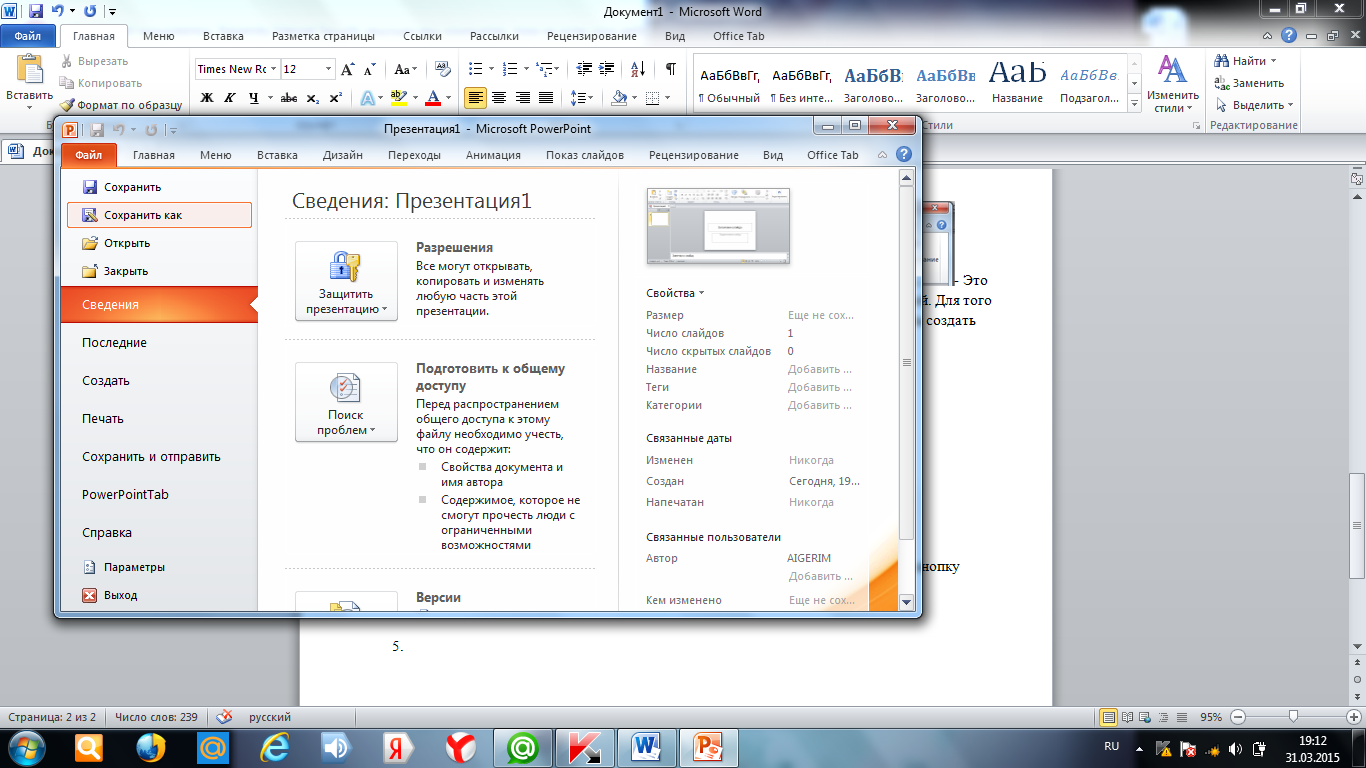The height and width of the screenshot is (768, 1366).
Task: Click Заменить in Word ribbon
Action: (x=1250, y=83)
